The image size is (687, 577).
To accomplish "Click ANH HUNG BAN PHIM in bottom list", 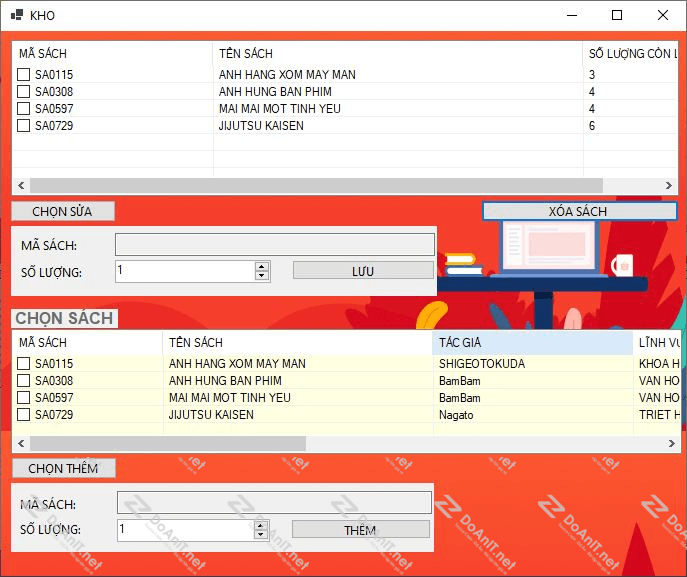I will [225, 380].
